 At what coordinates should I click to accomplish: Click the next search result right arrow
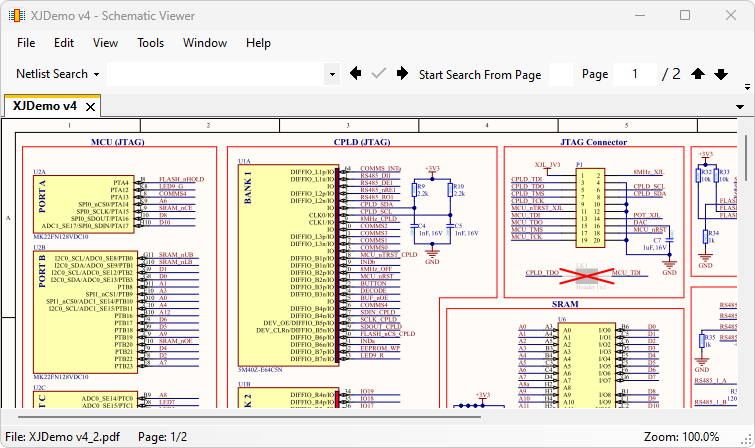(402, 74)
